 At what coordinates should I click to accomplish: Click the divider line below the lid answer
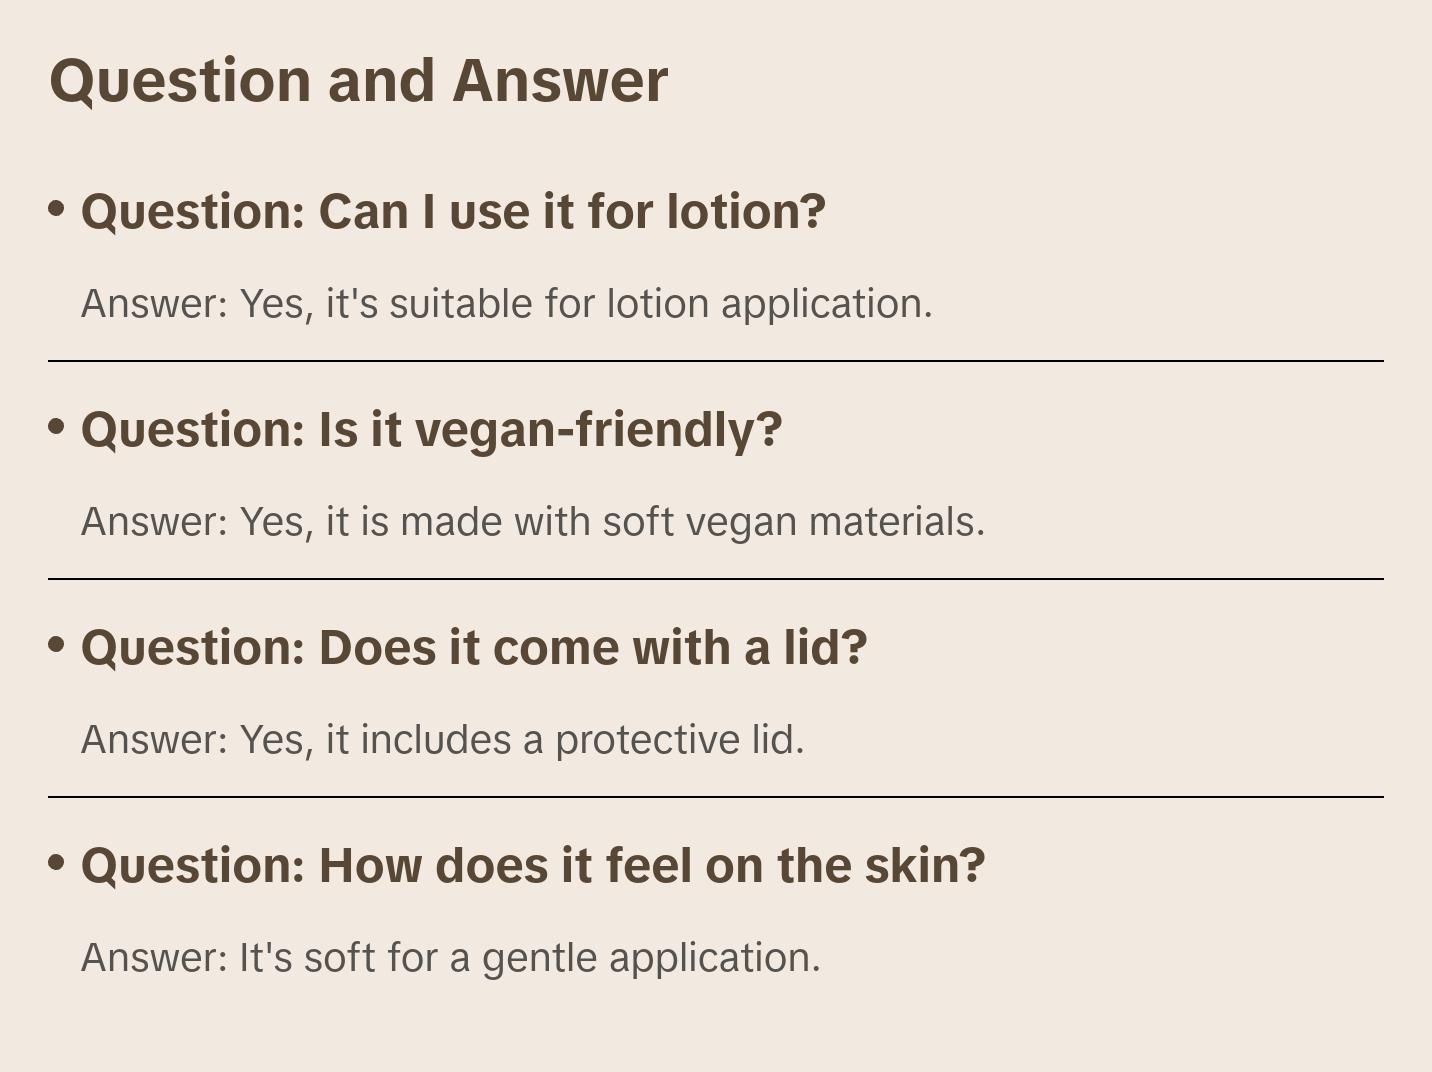click(716, 797)
